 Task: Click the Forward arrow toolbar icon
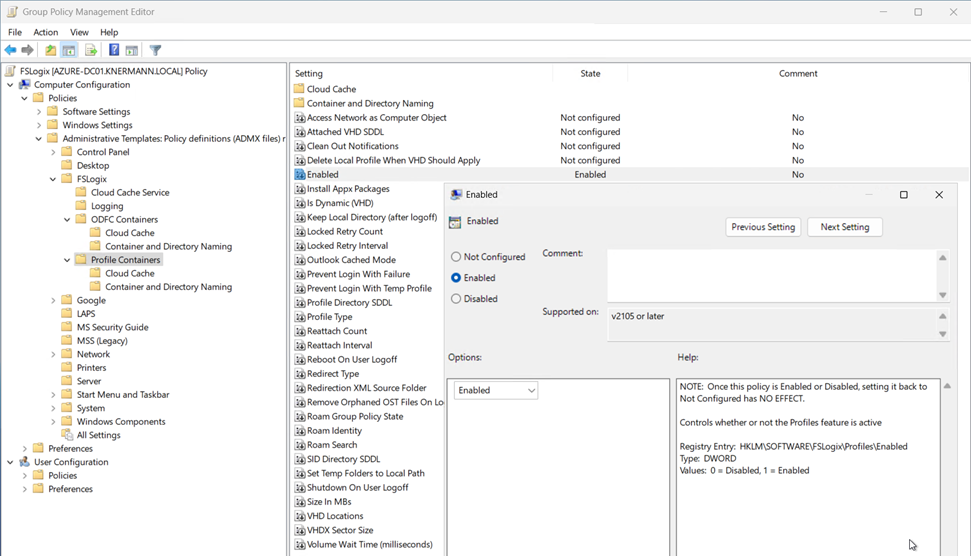pyautogui.click(x=27, y=50)
